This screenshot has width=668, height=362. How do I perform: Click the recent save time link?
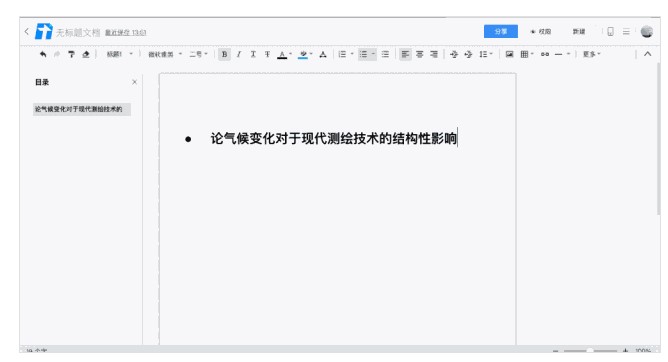(x=126, y=33)
